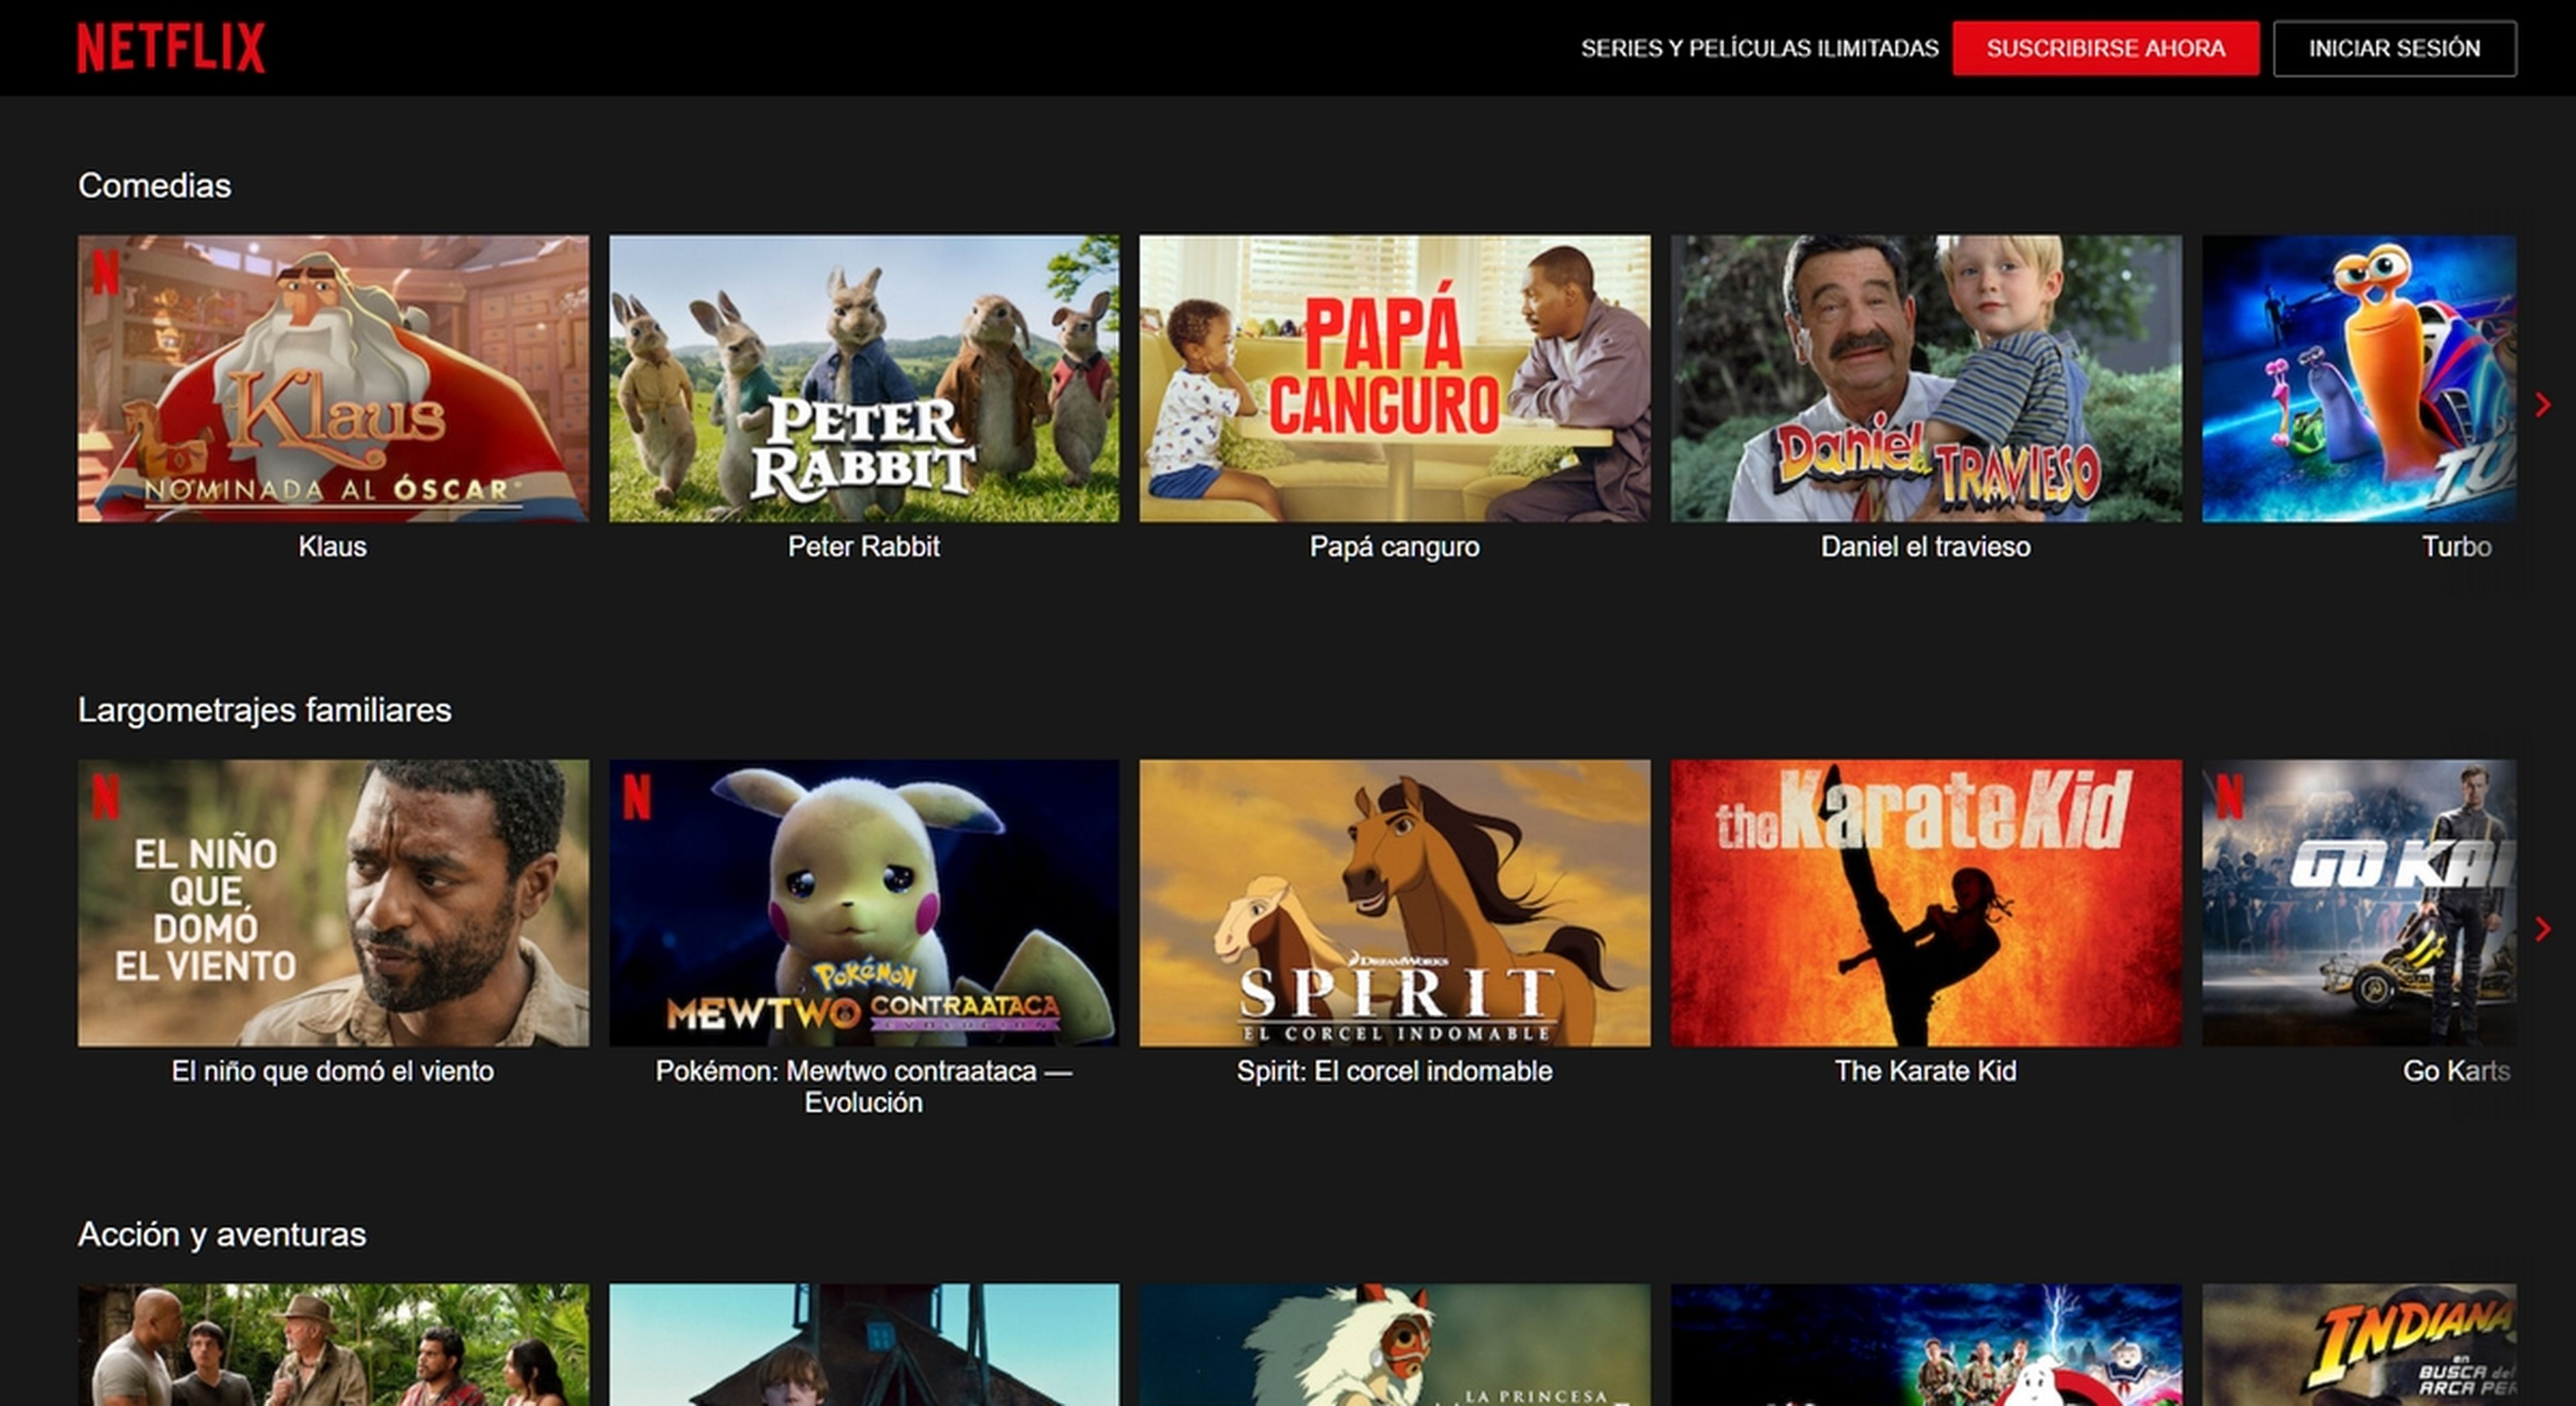2576x1406 pixels.
Task: Click the Acción y aventuras section heading
Action: click(x=222, y=1235)
